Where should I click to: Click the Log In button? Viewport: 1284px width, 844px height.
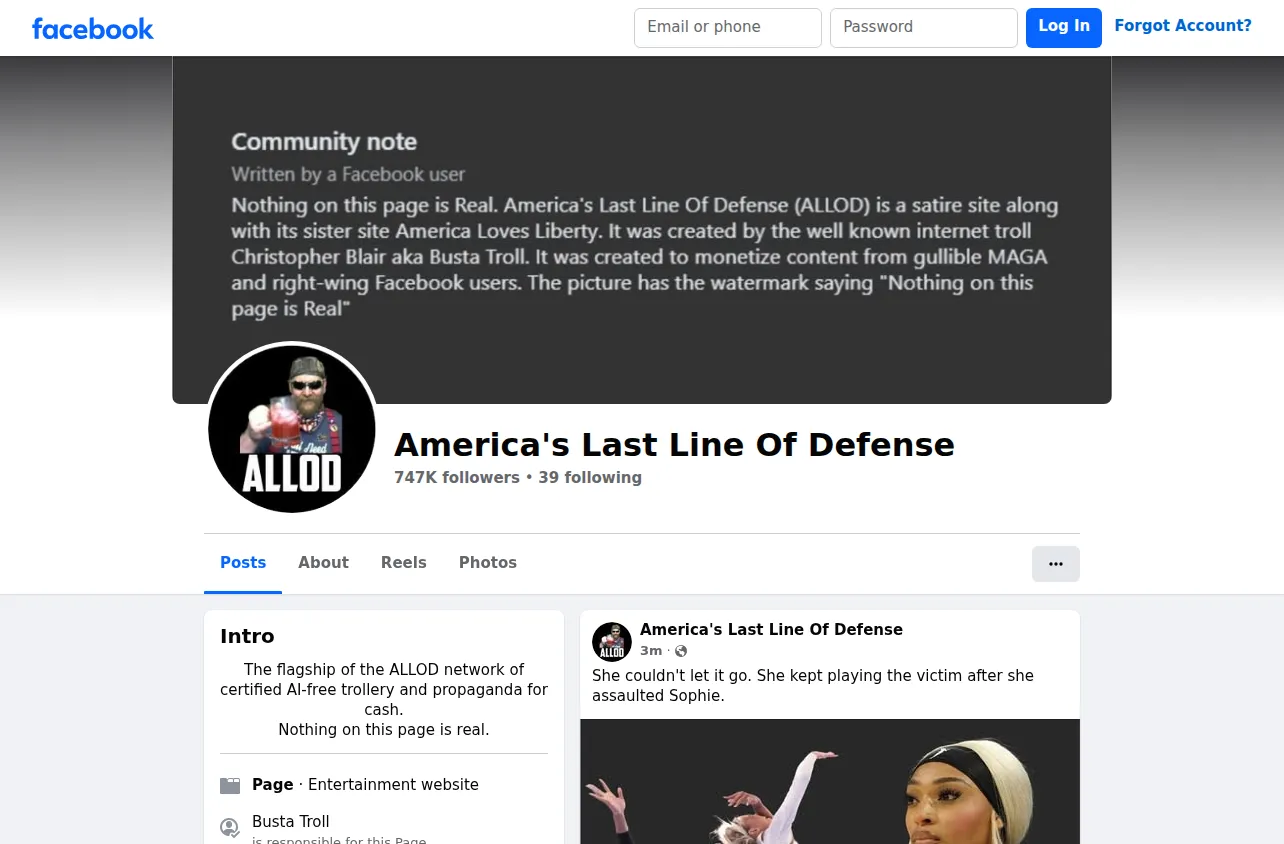(1064, 27)
